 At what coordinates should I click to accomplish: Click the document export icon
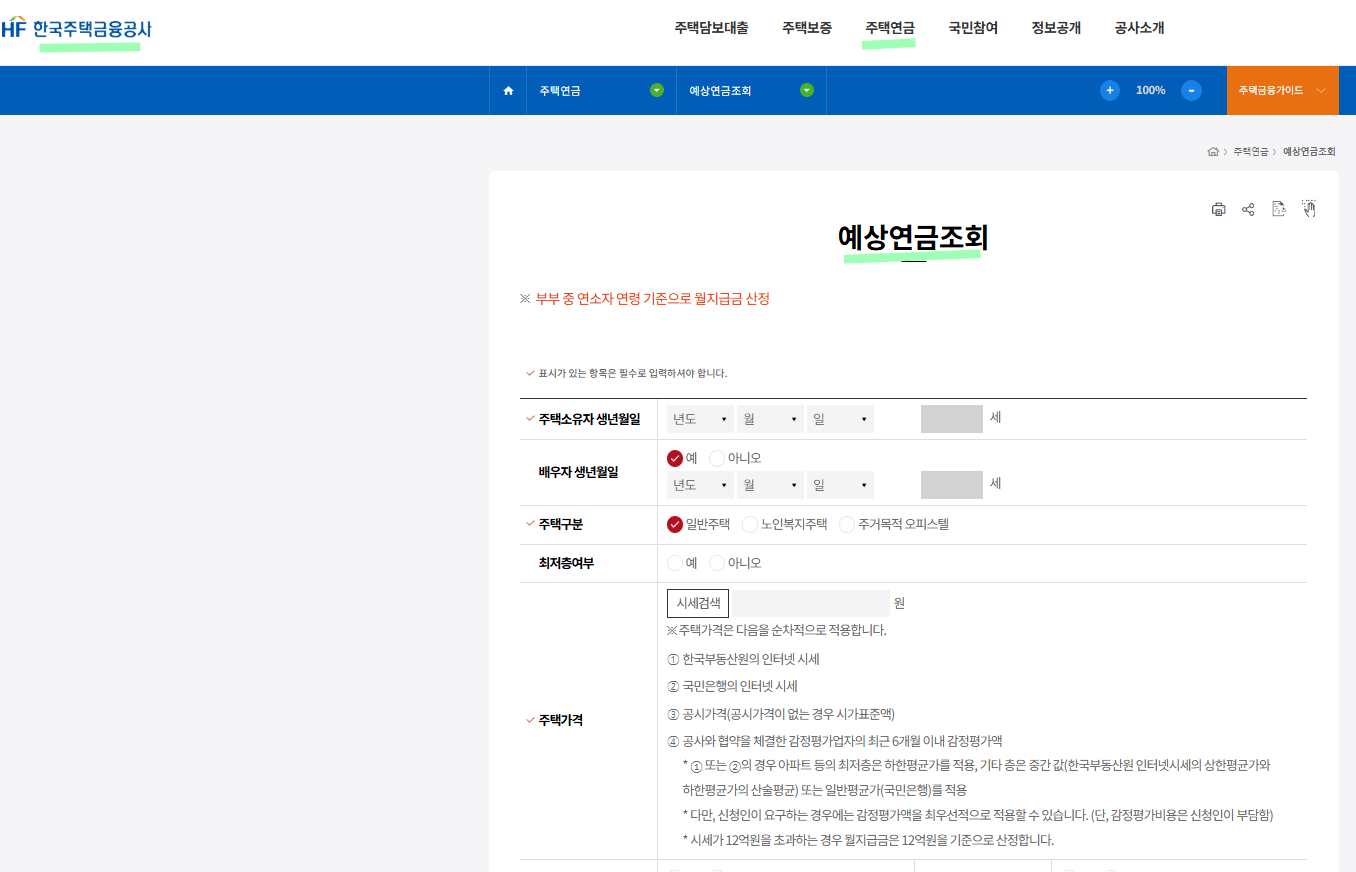click(1278, 209)
